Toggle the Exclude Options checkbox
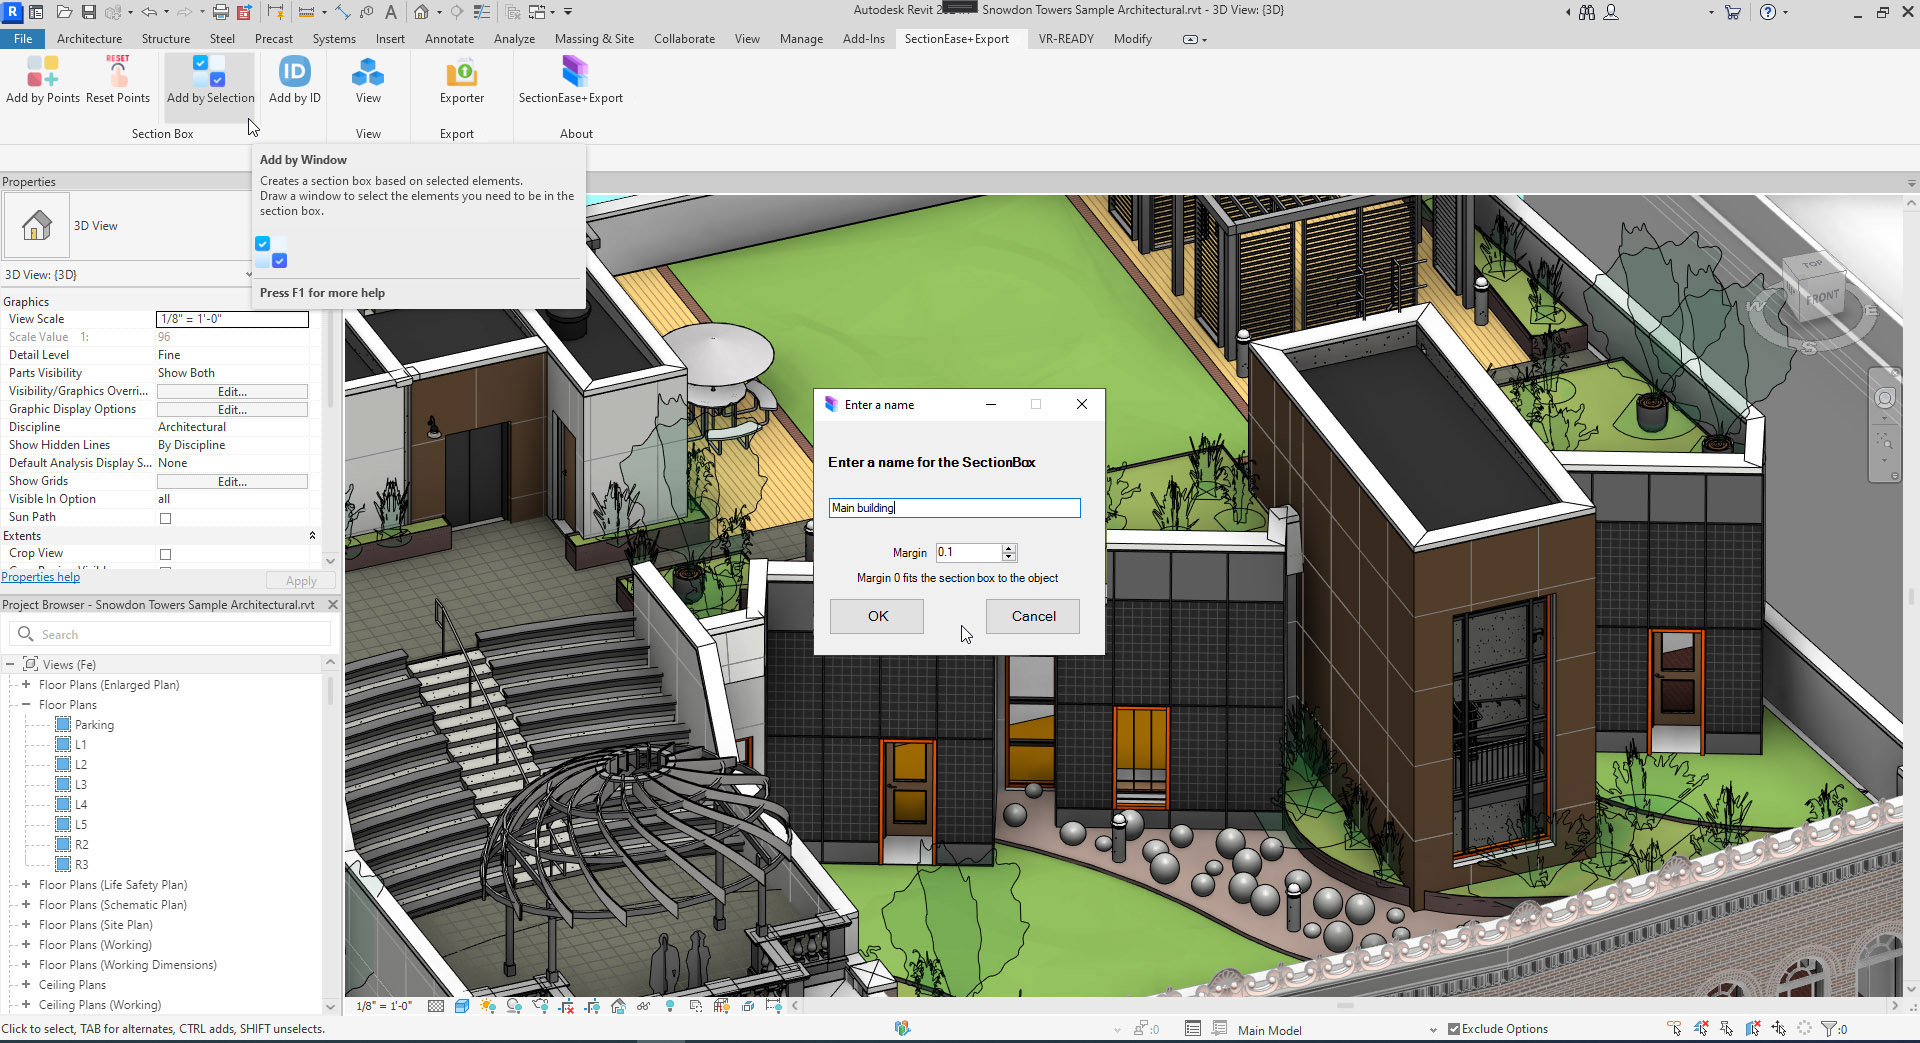 1454,1029
